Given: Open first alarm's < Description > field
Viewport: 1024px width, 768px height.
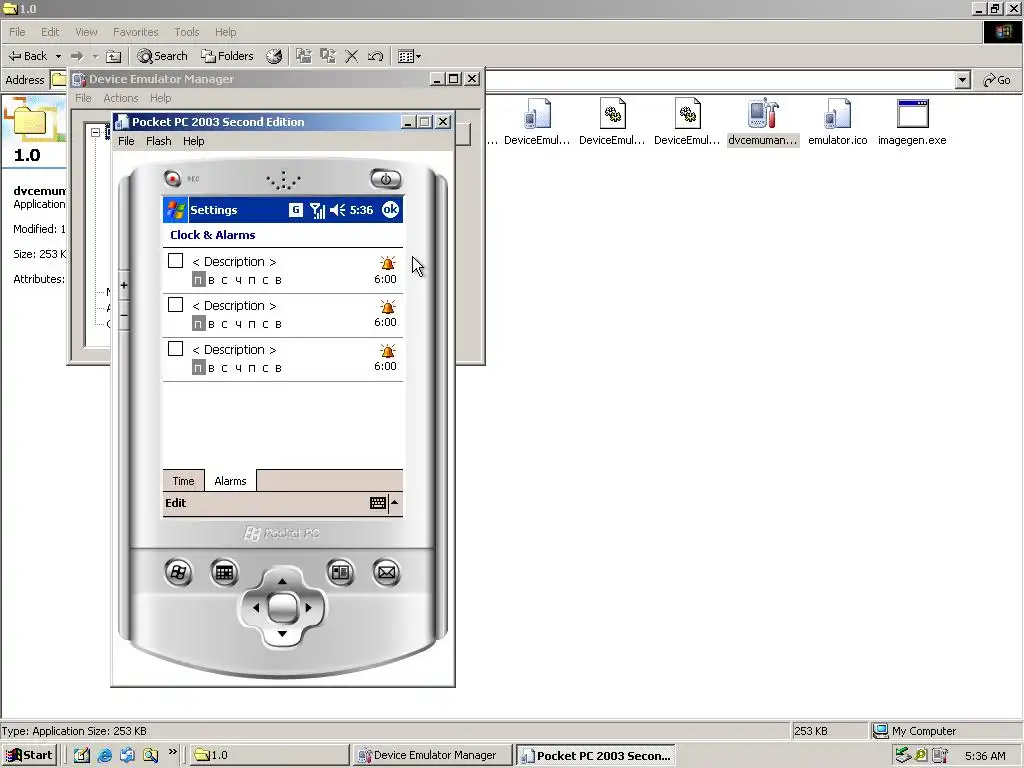Looking at the screenshot, I should [x=234, y=261].
